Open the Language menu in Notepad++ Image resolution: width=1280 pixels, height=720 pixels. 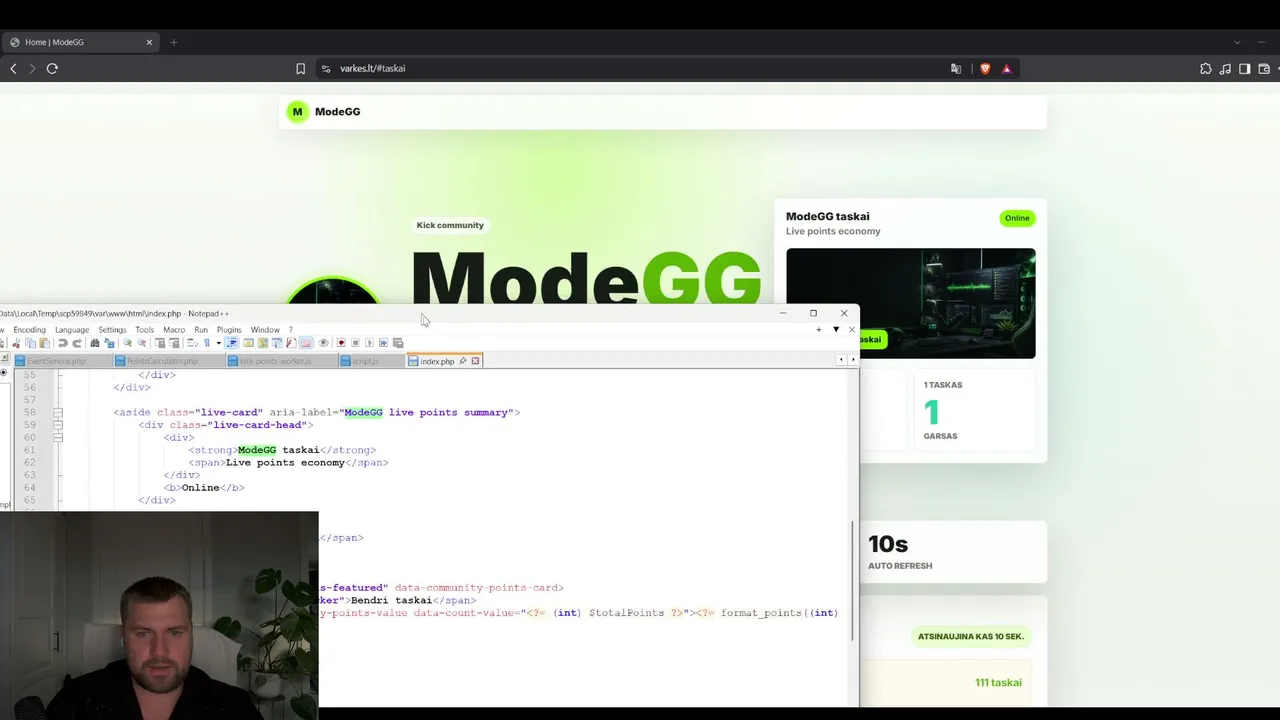72,330
